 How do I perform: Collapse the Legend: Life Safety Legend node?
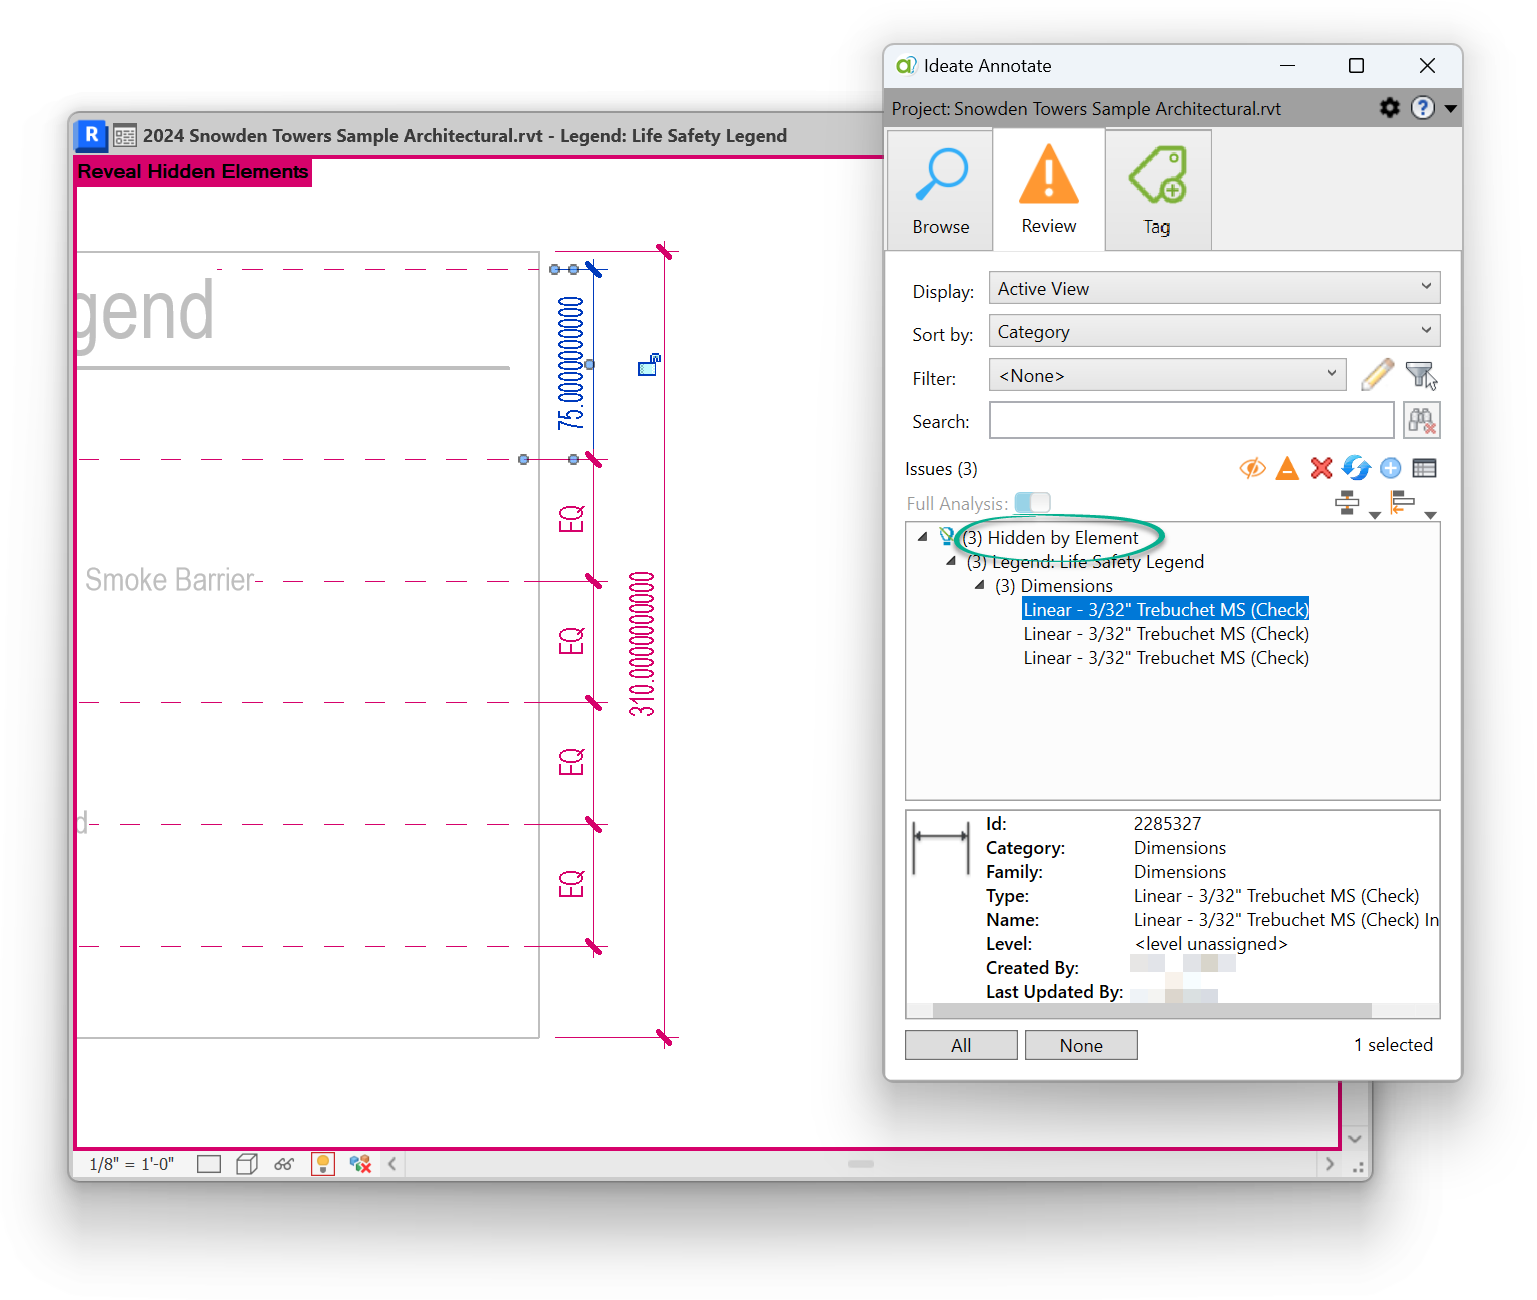tap(951, 562)
